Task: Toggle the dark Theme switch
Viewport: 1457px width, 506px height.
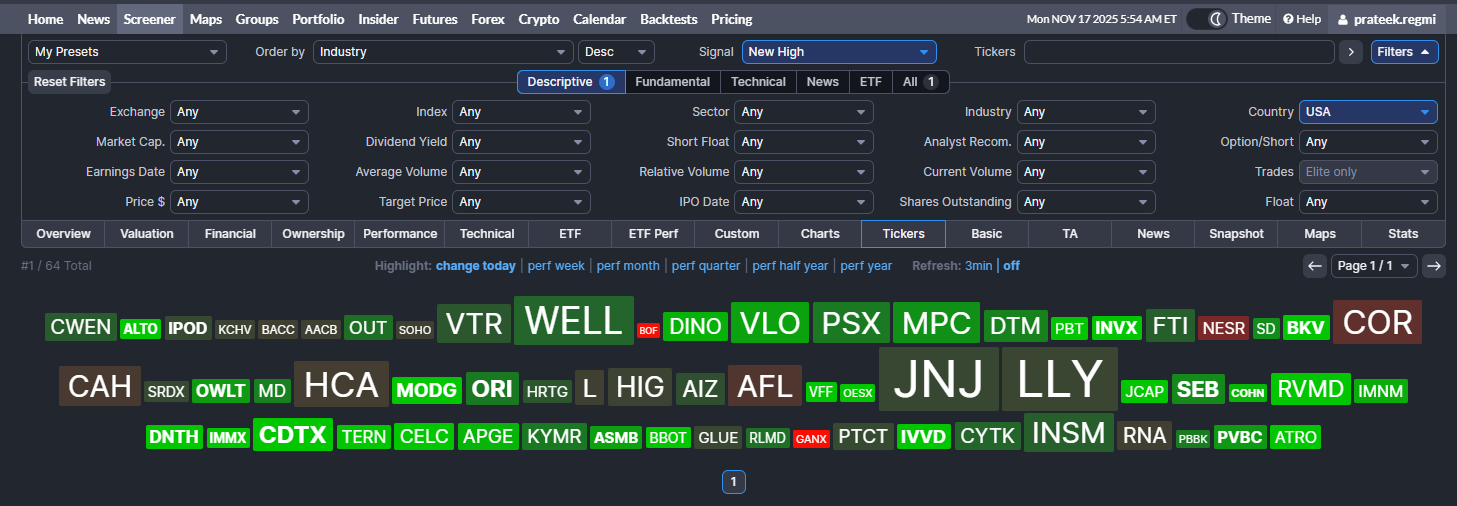Action: pyautogui.click(x=1206, y=19)
